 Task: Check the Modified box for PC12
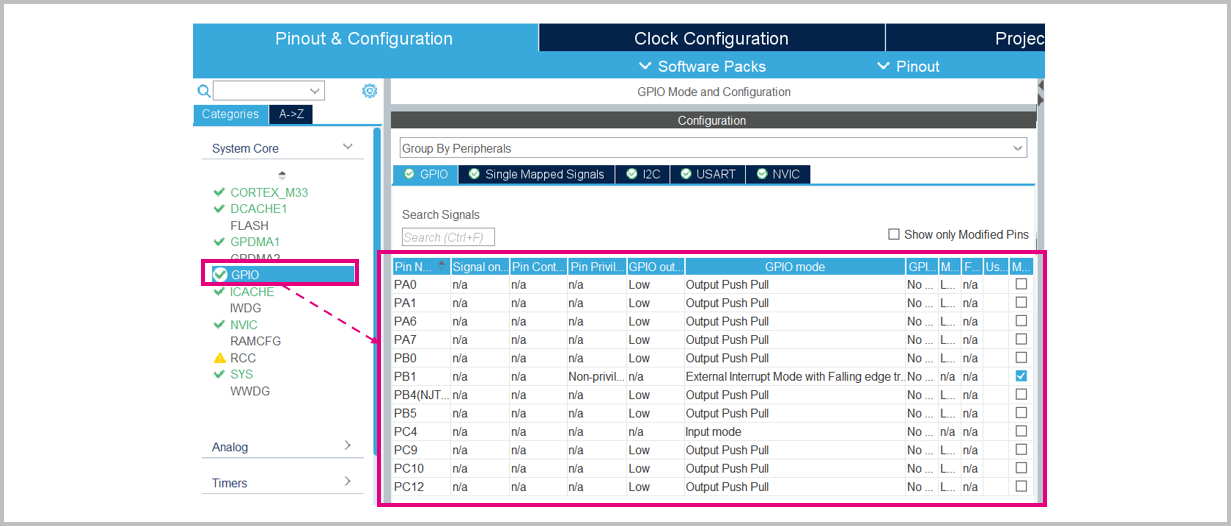(1021, 486)
